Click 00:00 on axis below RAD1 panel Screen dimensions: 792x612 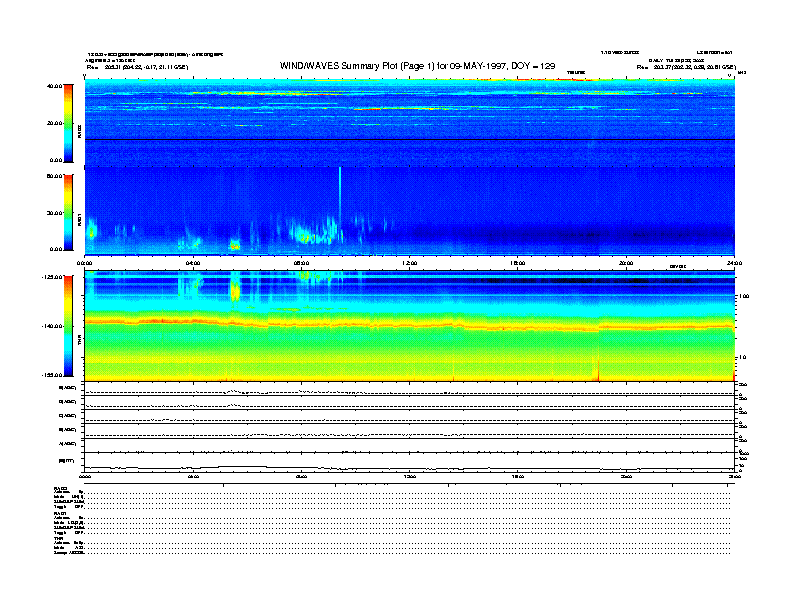84,263
